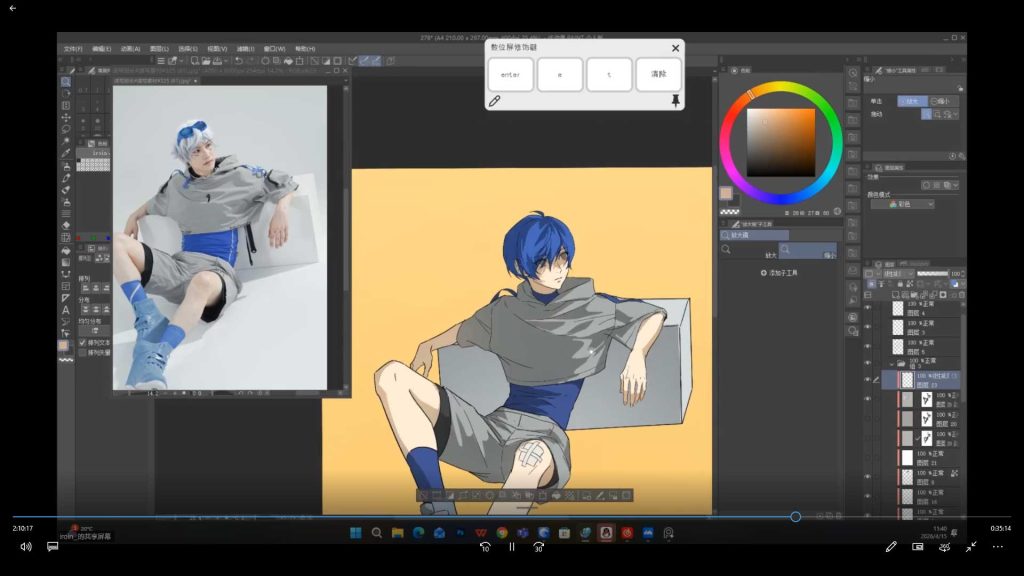Toggle visibility of layer 图层 23

(x=868, y=380)
